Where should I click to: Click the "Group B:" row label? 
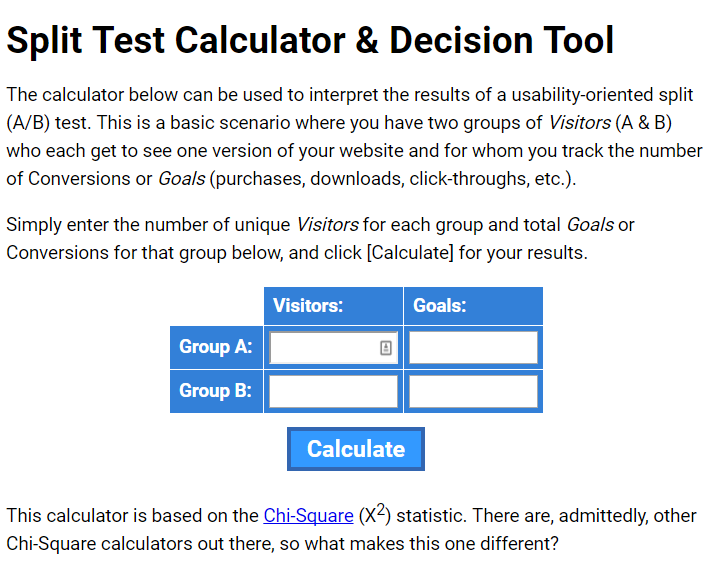coord(215,391)
